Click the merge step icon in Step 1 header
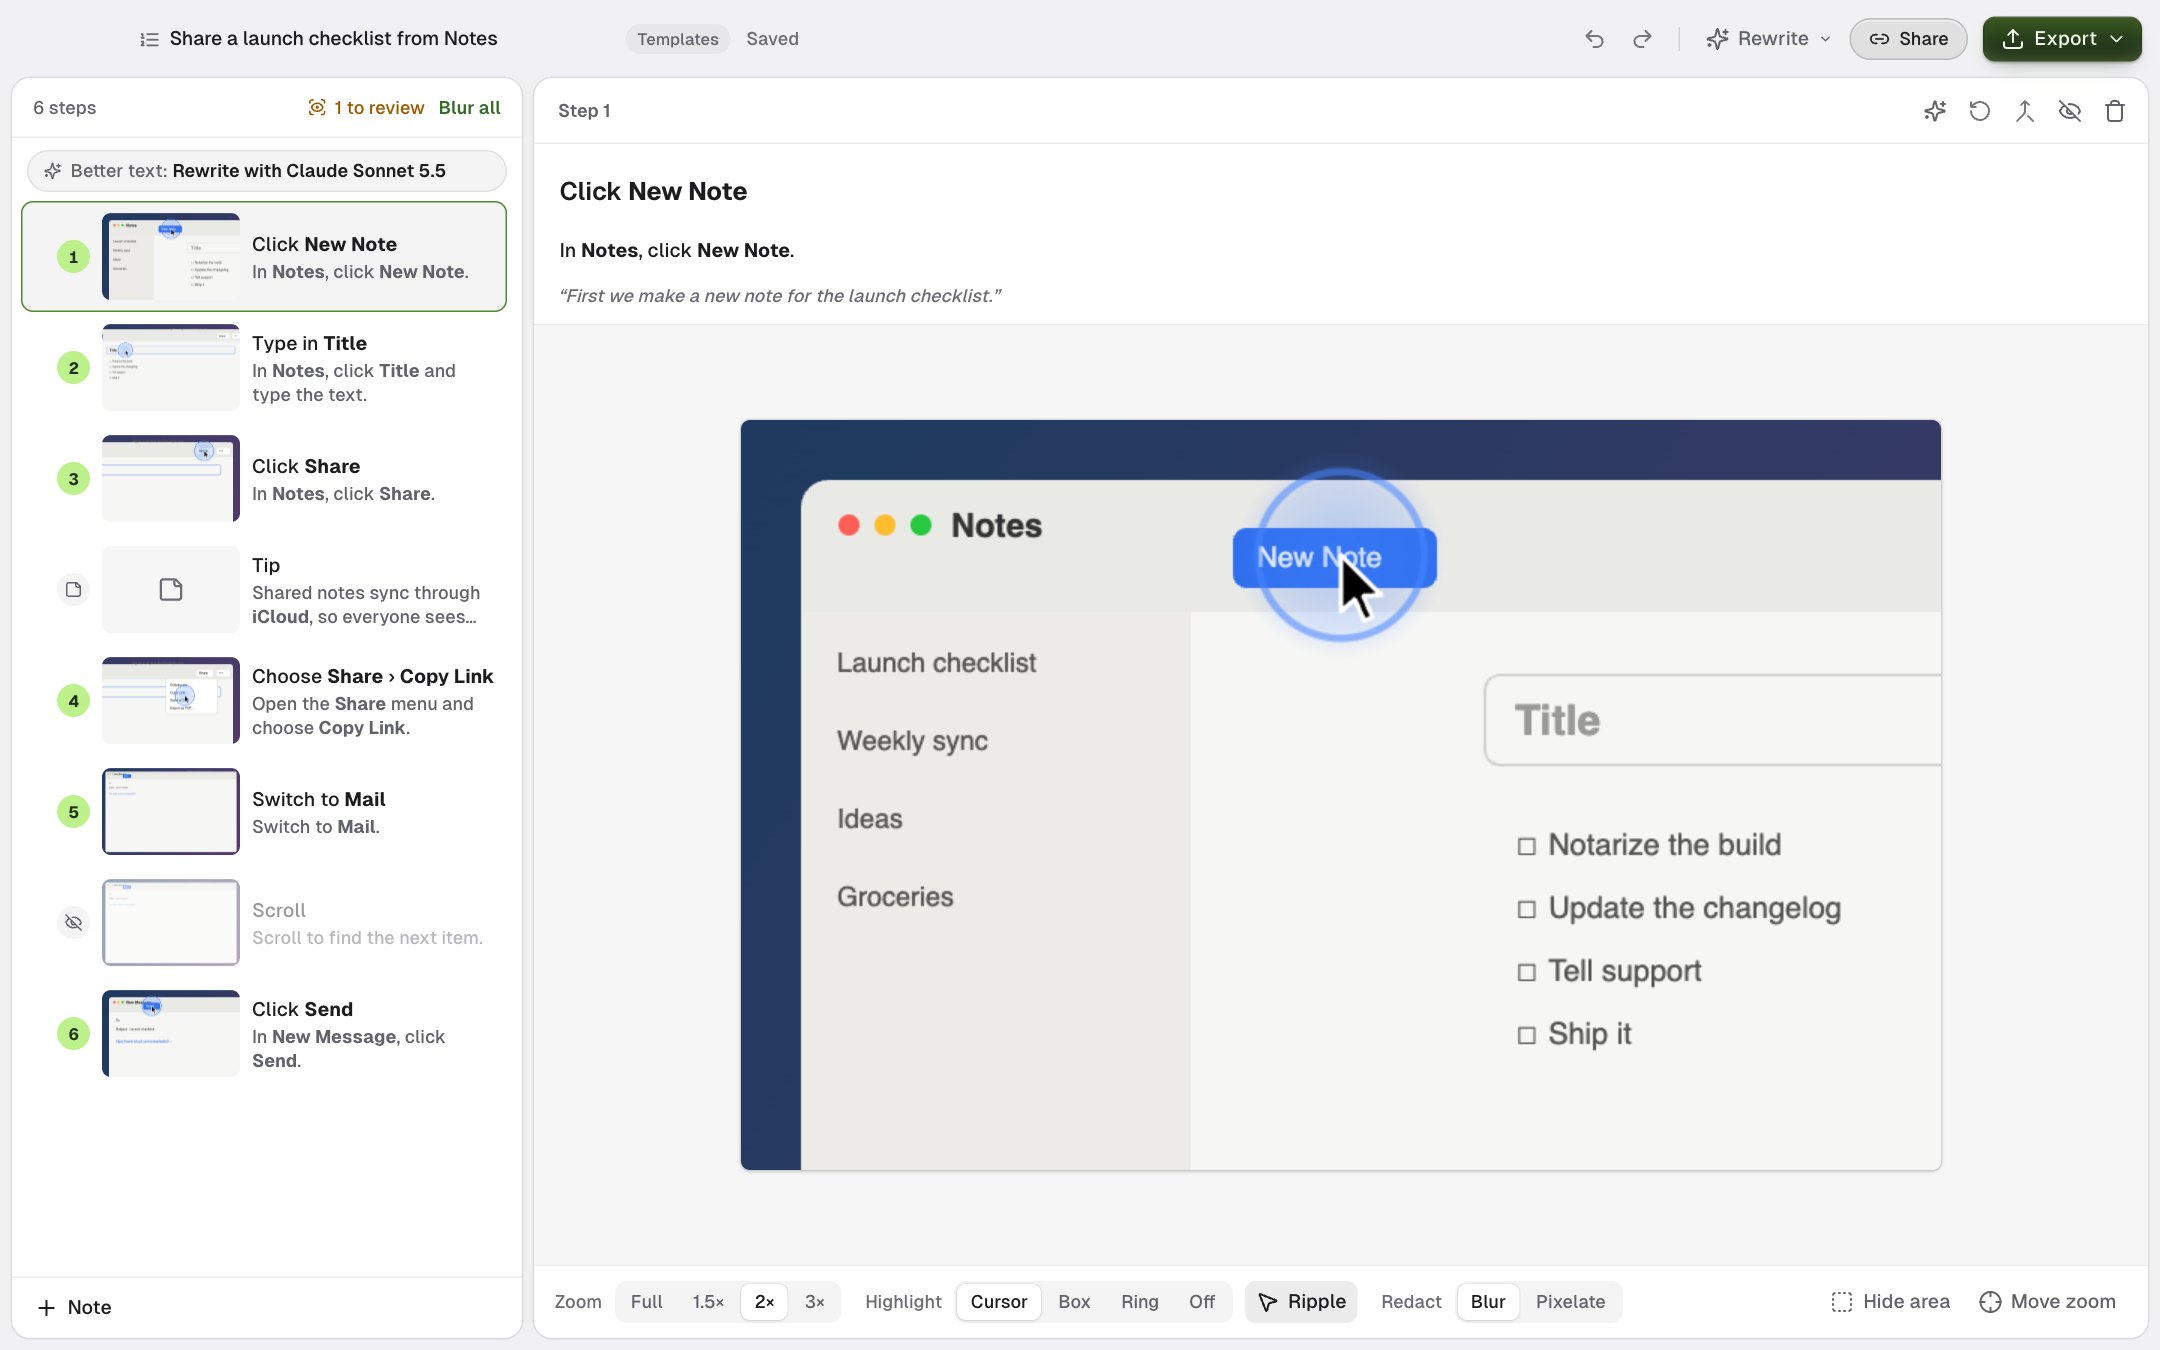The height and width of the screenshot is (1350, 2160). (2025, 111)
